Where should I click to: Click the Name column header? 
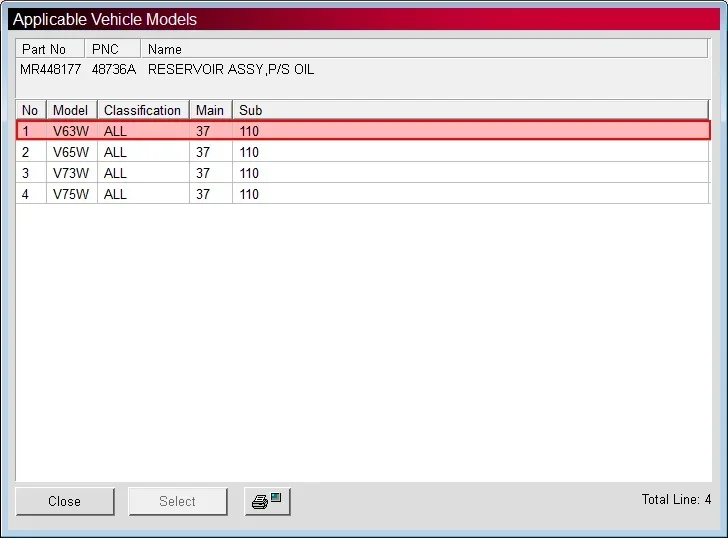(424, 49)
